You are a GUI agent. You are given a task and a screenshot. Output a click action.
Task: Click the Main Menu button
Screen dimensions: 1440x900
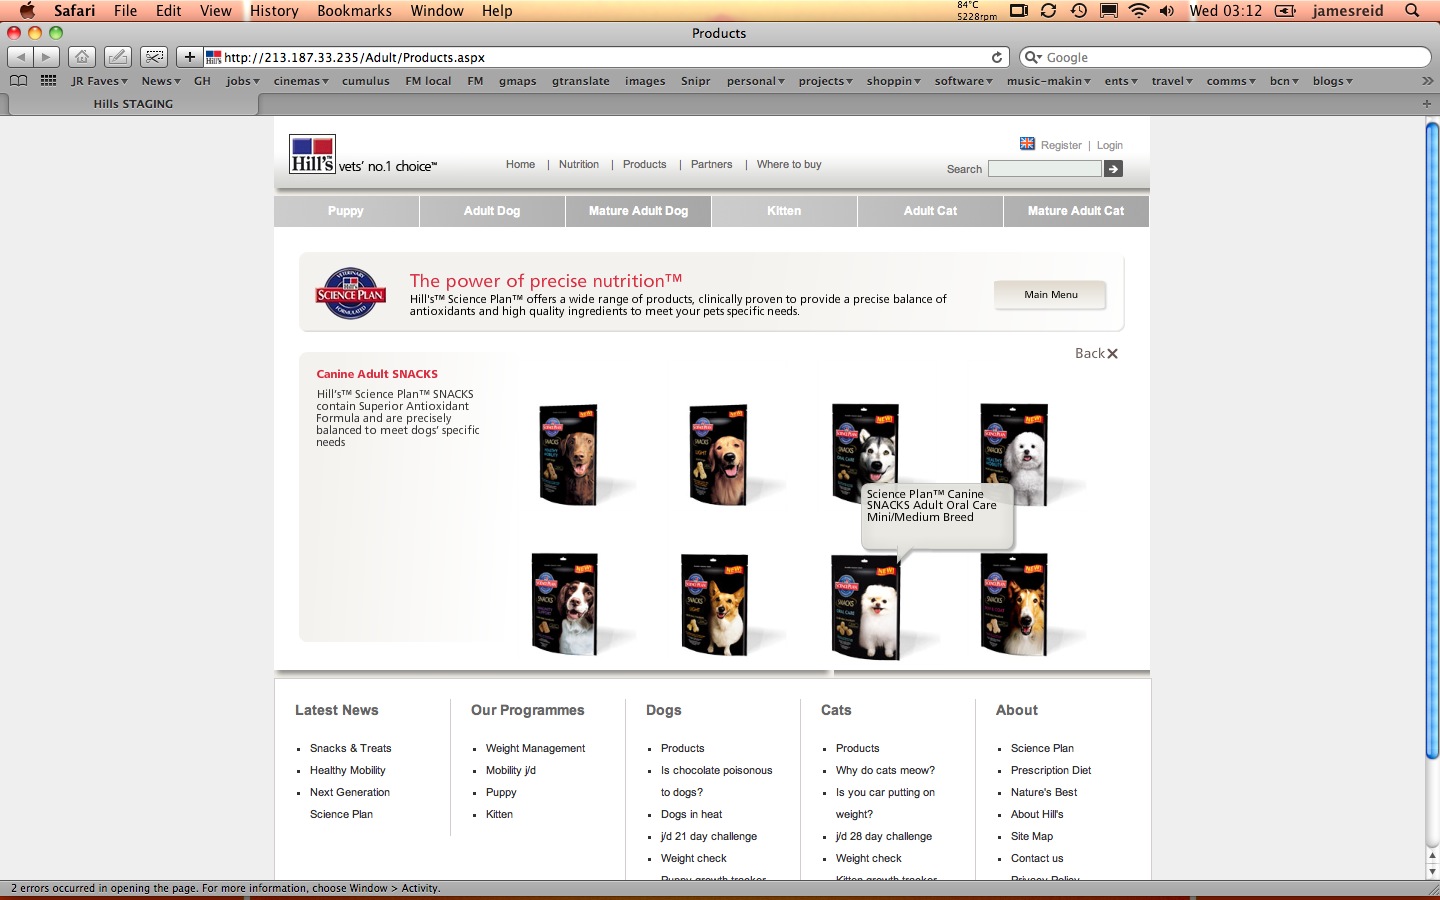[x=1050, y=295]
